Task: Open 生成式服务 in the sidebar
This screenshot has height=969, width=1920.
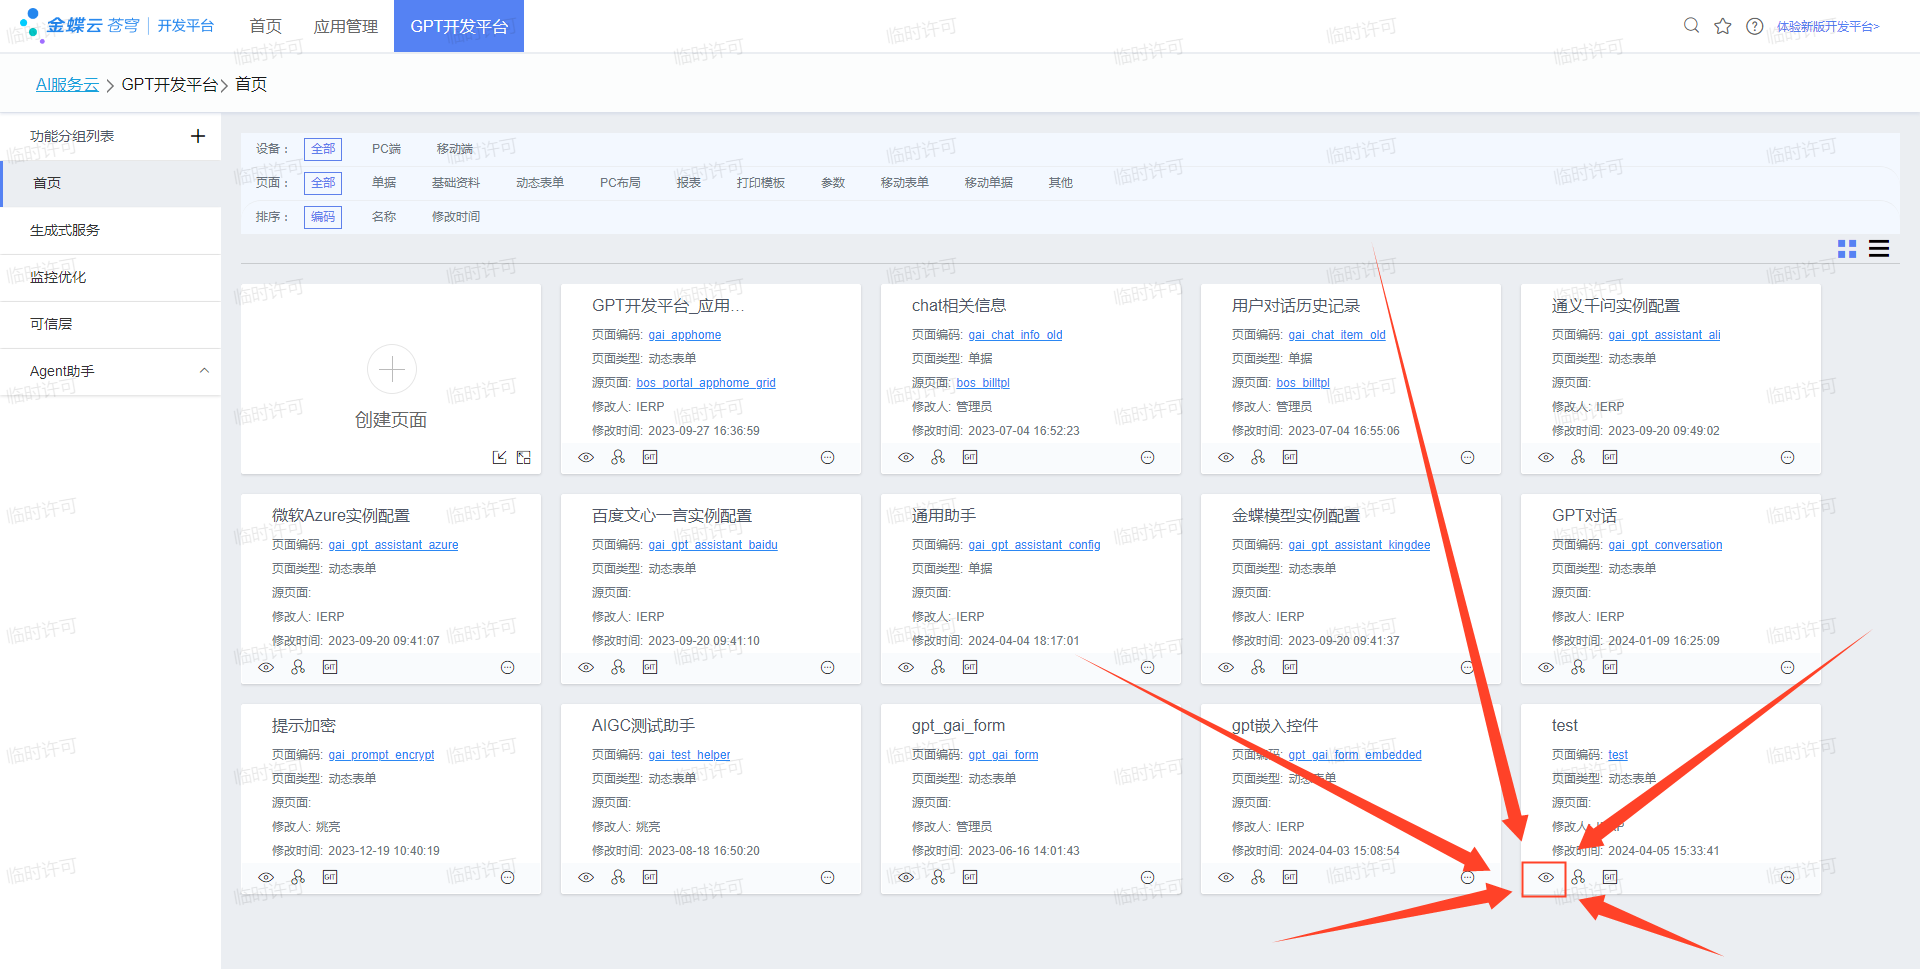Action: [x=65, y=230]
